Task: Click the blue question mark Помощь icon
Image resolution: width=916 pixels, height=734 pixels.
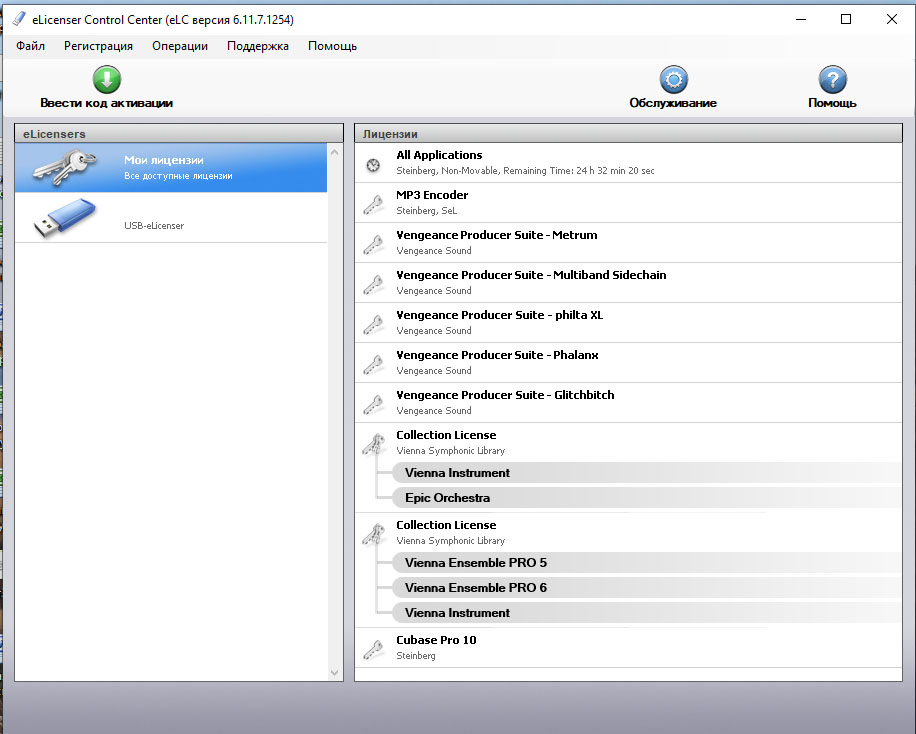Action: click(832, 79)
